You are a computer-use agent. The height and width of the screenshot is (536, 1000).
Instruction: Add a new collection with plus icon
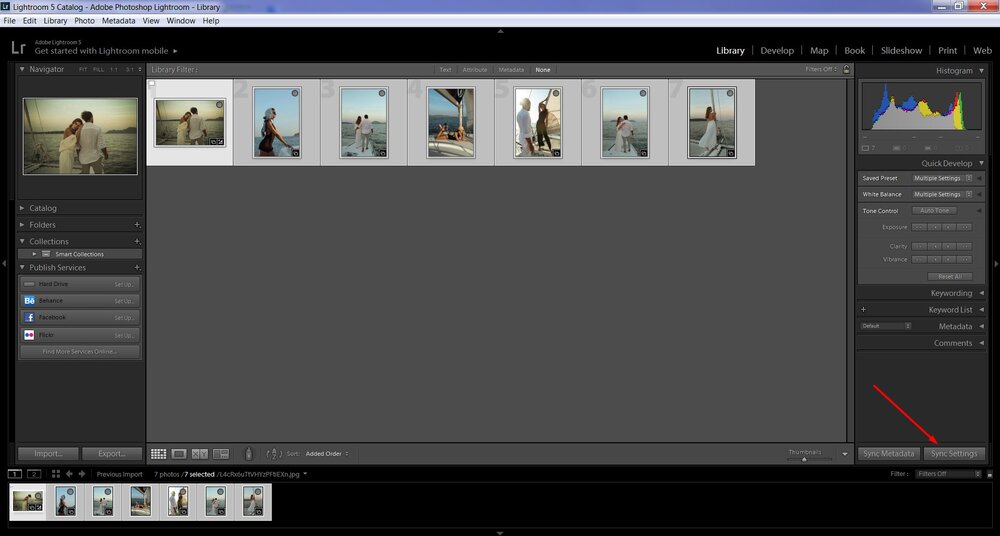pos(137,242)
